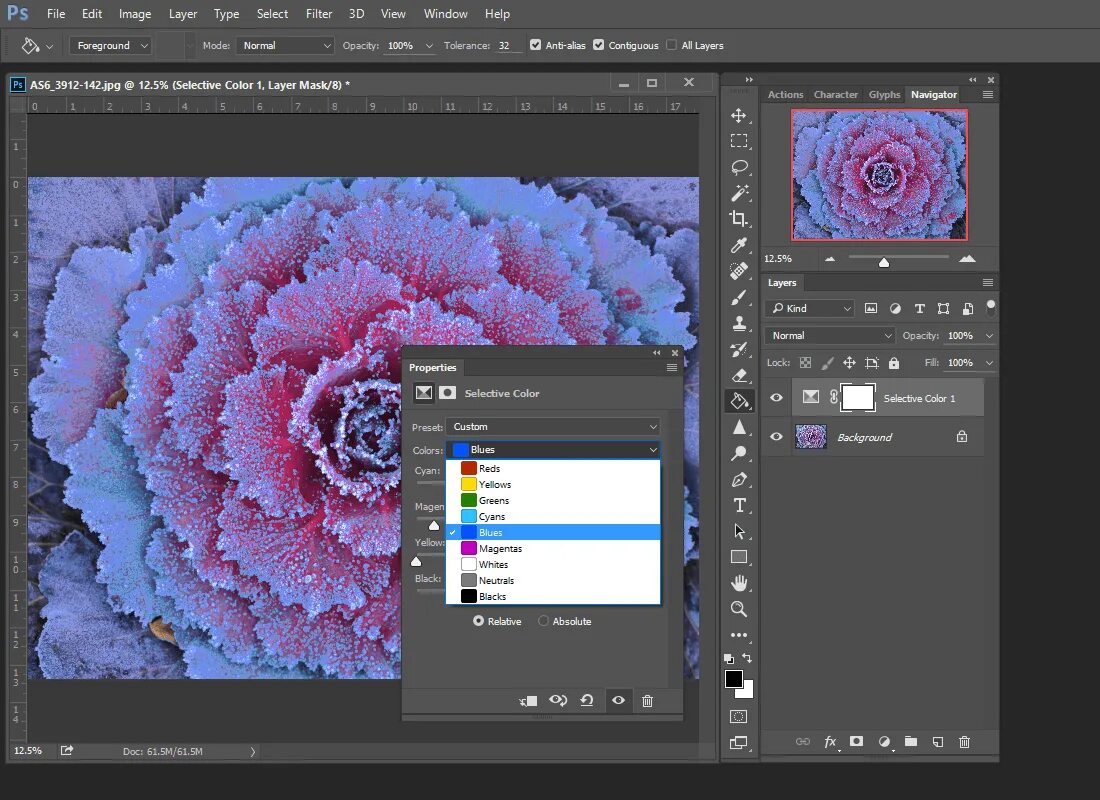Enable the All Layers checkbox
Viewport: 1100px width, 800px height.
(671, 45)
